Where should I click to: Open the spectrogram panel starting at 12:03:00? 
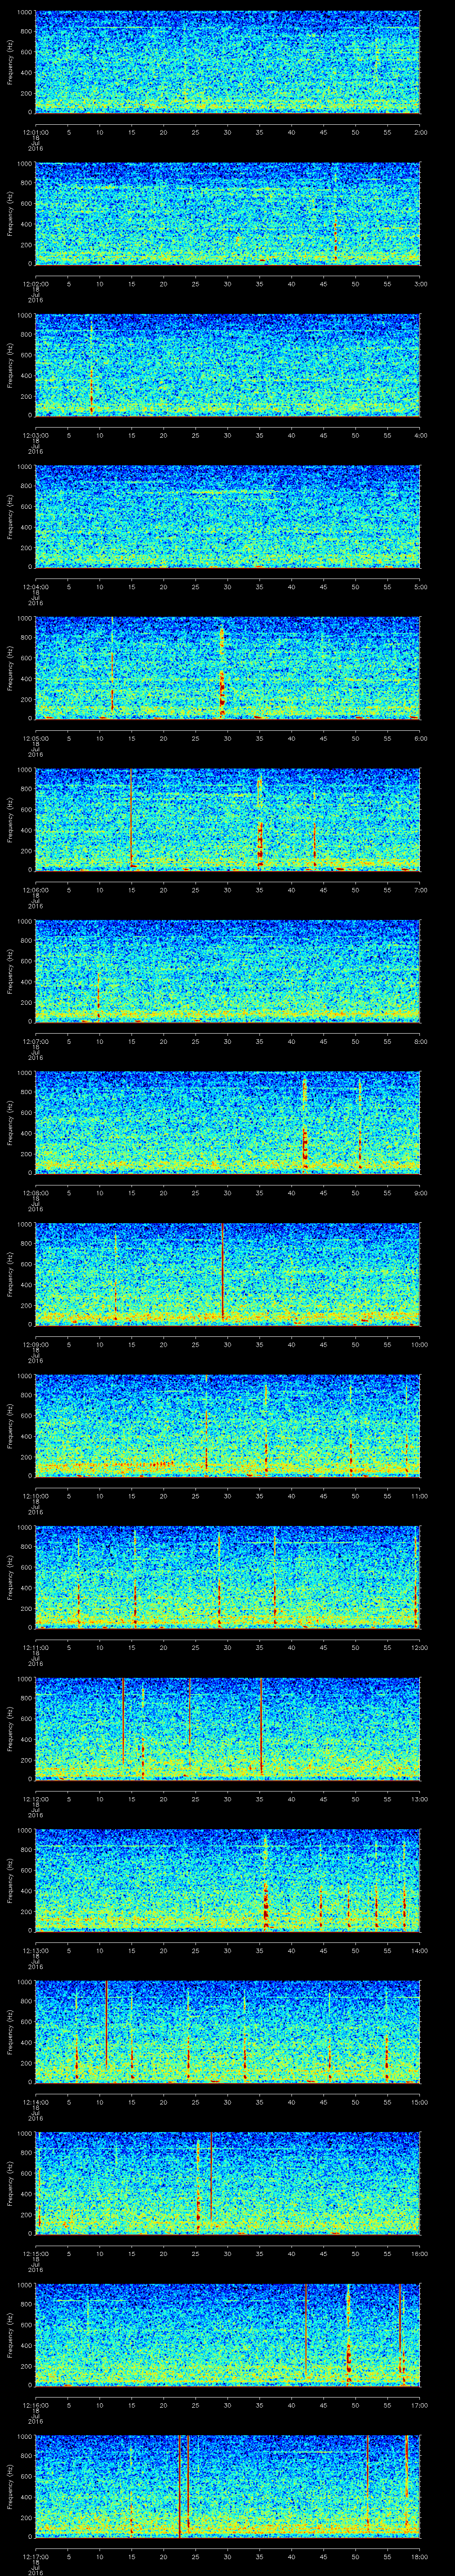click(227, 365)
